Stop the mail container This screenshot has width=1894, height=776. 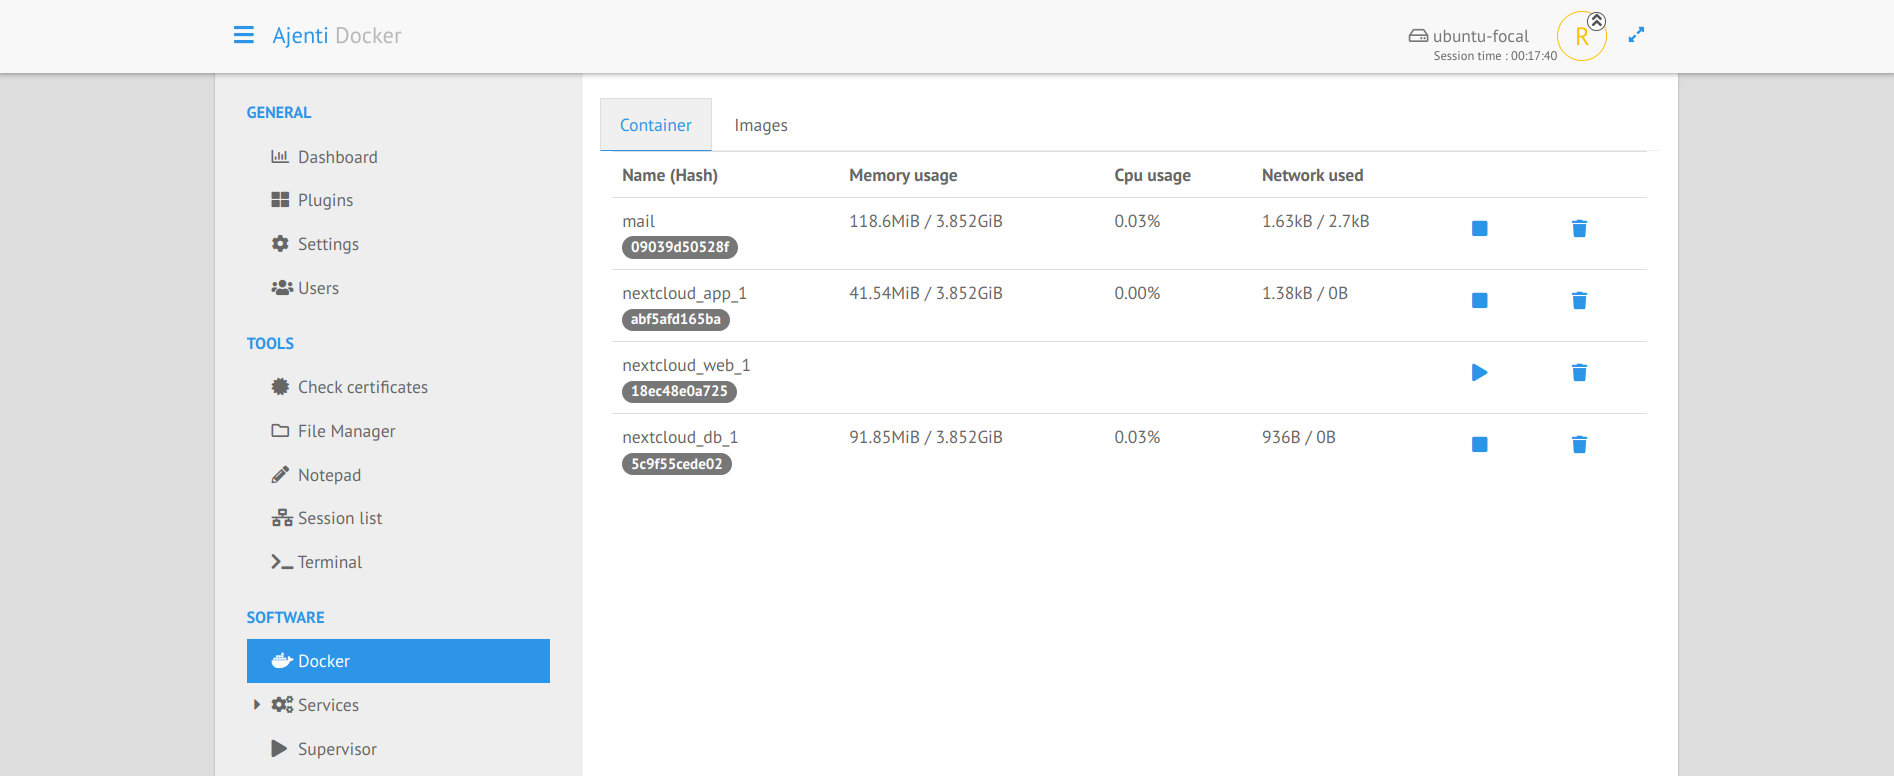[x=1480, y=229]
